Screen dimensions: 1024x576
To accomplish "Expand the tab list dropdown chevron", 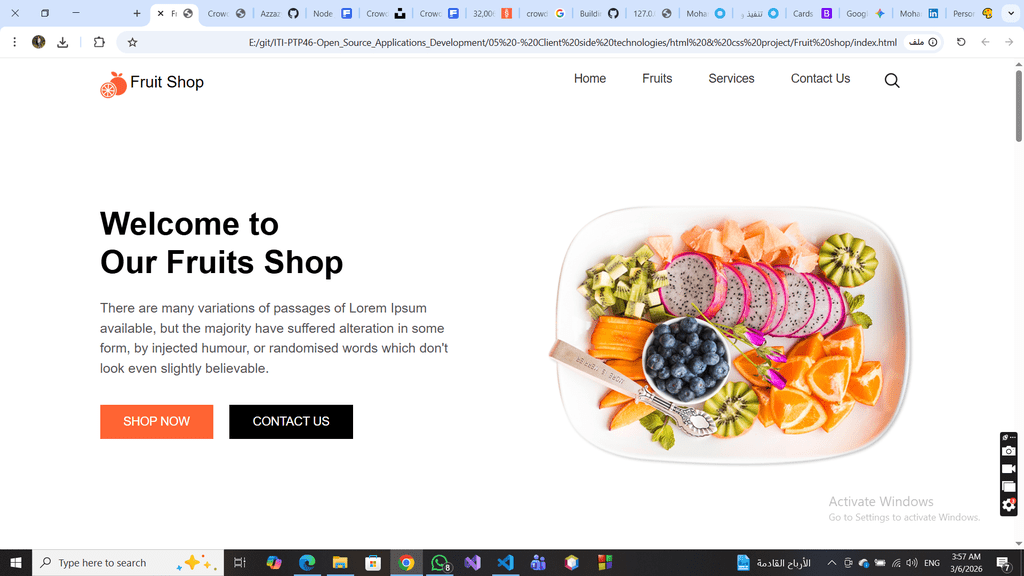I will pos(1011,13).
